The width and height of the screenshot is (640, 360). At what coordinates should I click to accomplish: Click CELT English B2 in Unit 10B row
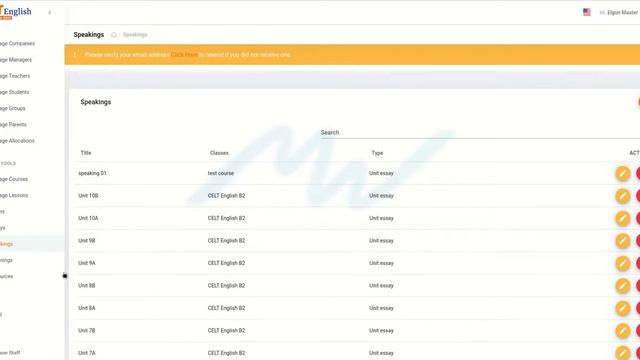coord(227,196)
